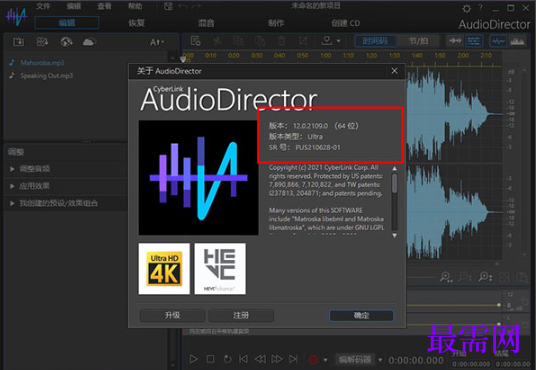Screen dimensions: 539x370
Task: Click the 确定 OK button
Action: (361, 315)
